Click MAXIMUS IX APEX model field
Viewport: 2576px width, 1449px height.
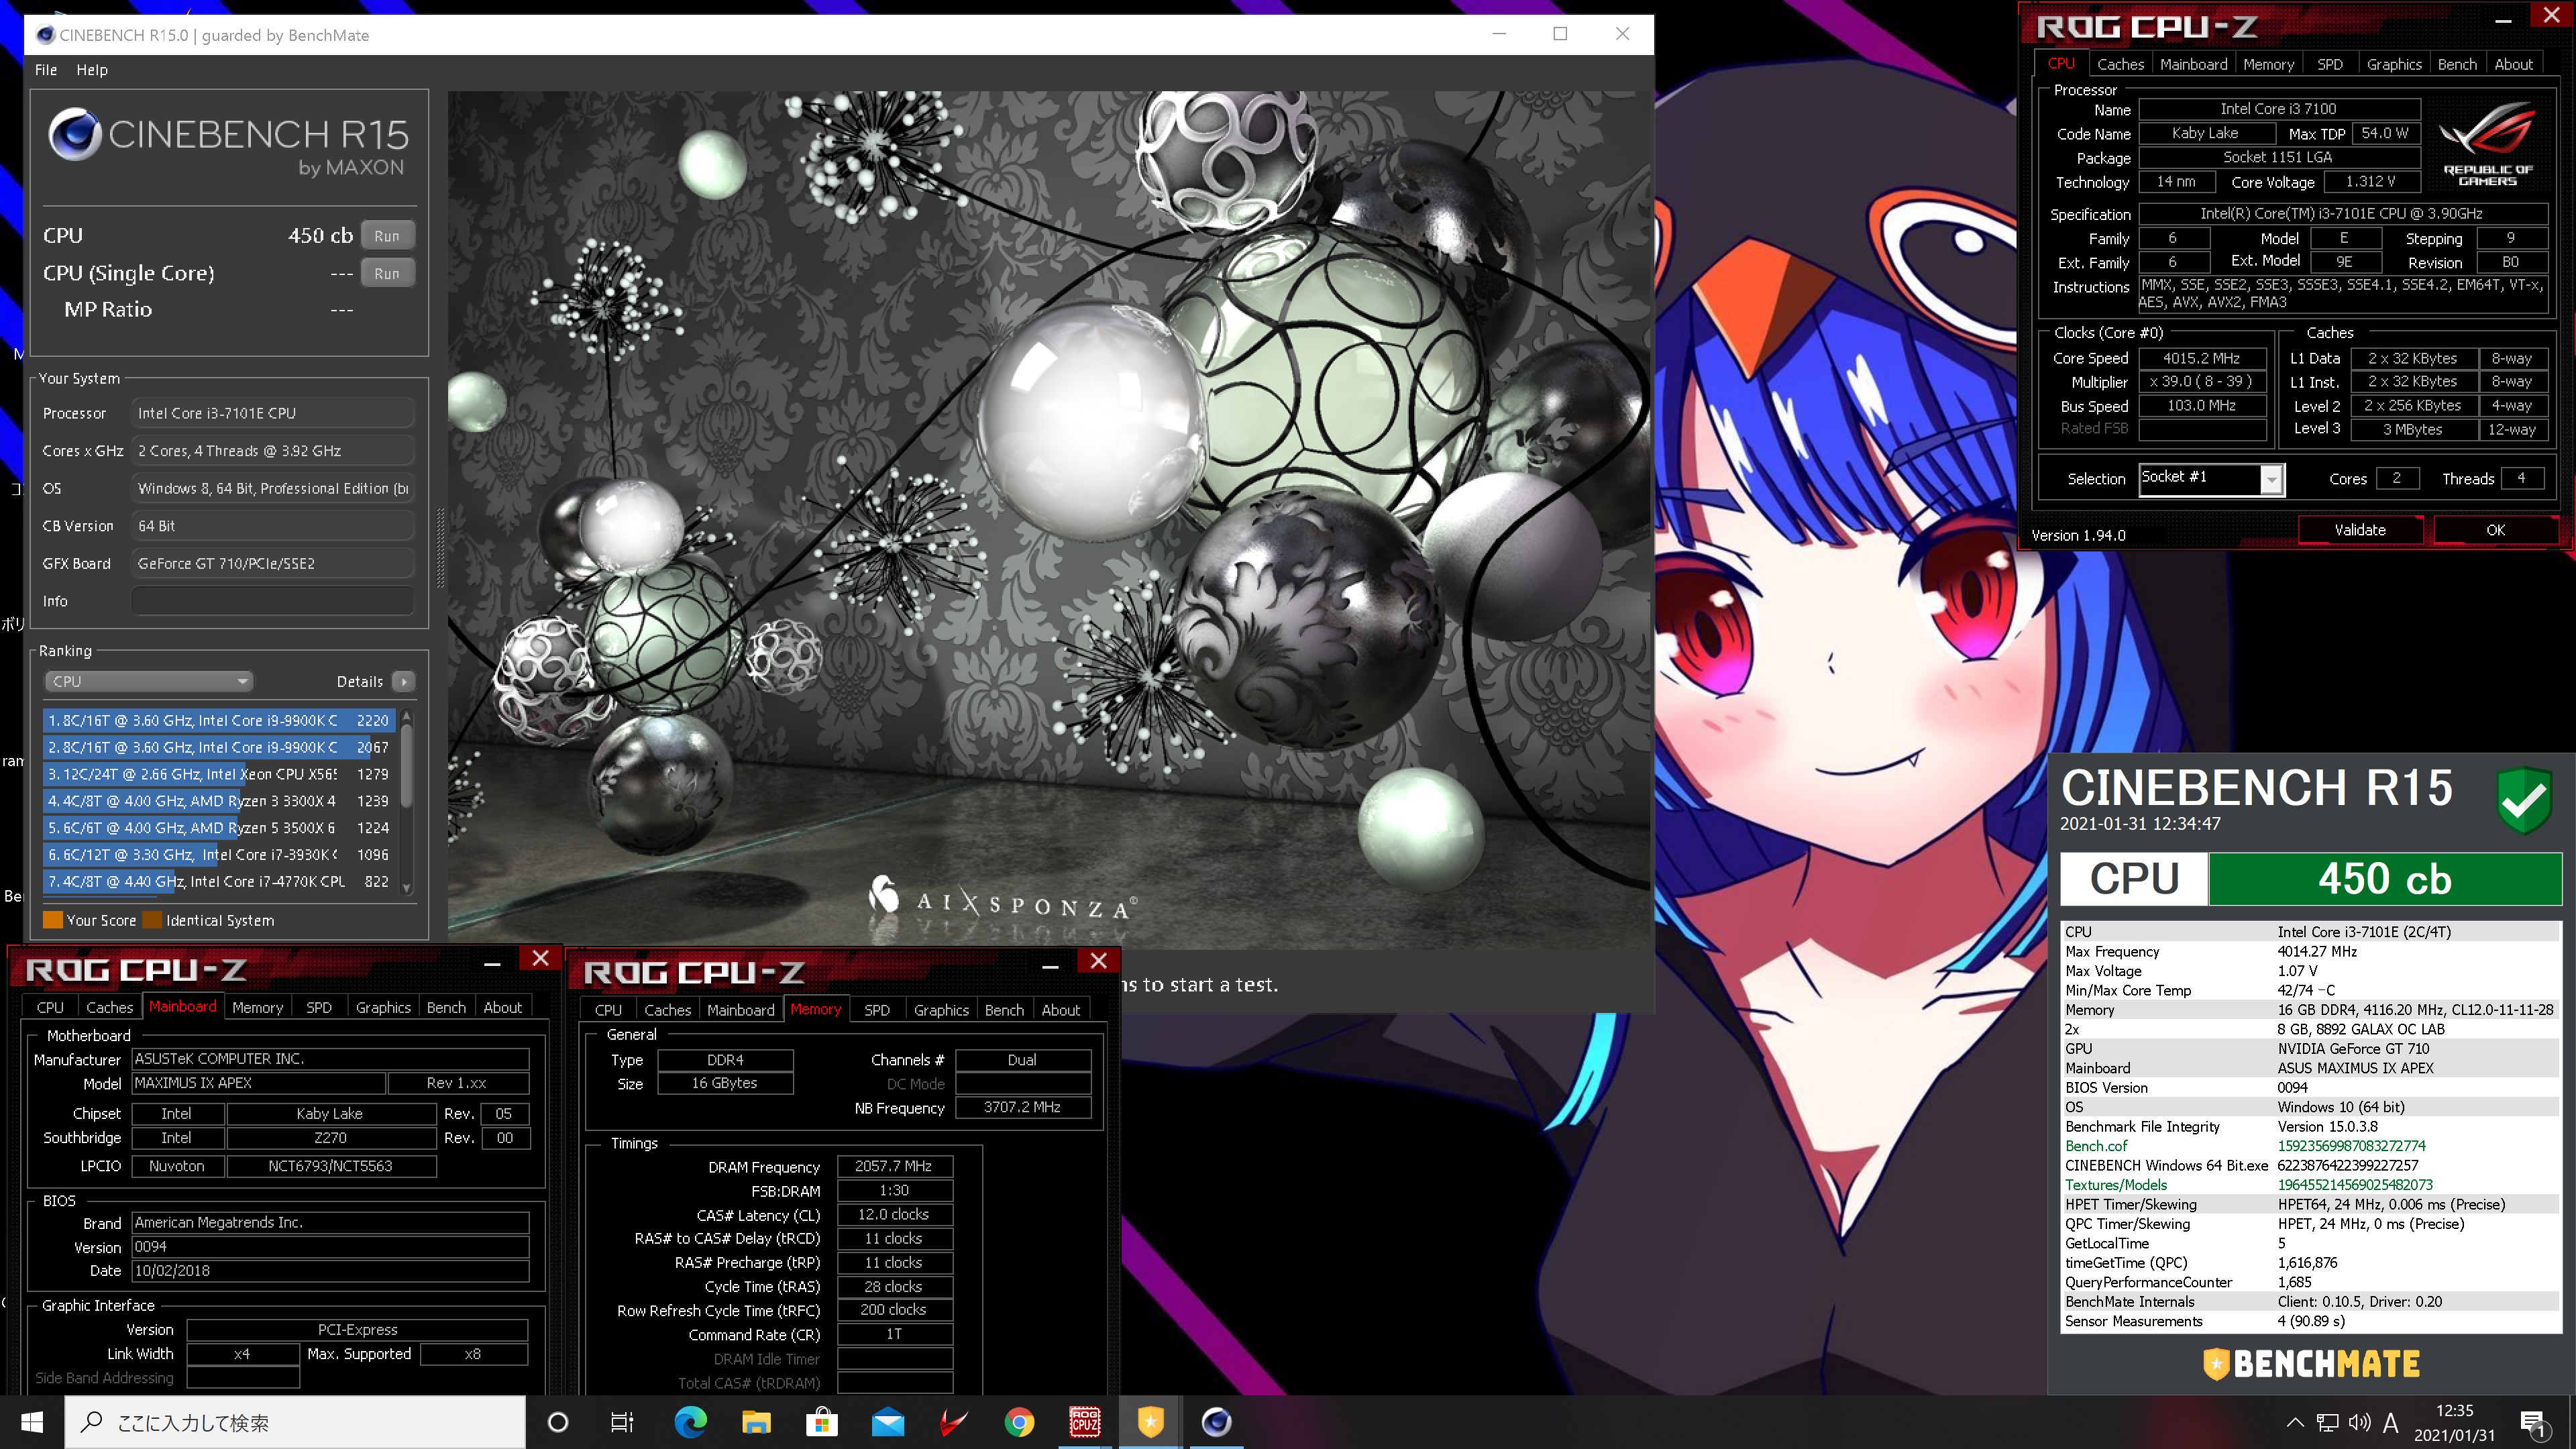coord(258,1083)
